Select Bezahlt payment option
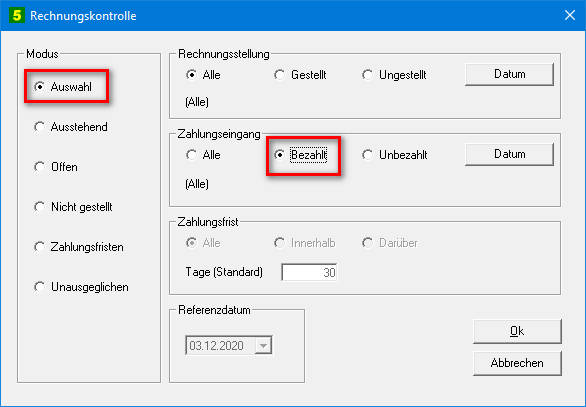Screen dimensions: 586x407 300,155
